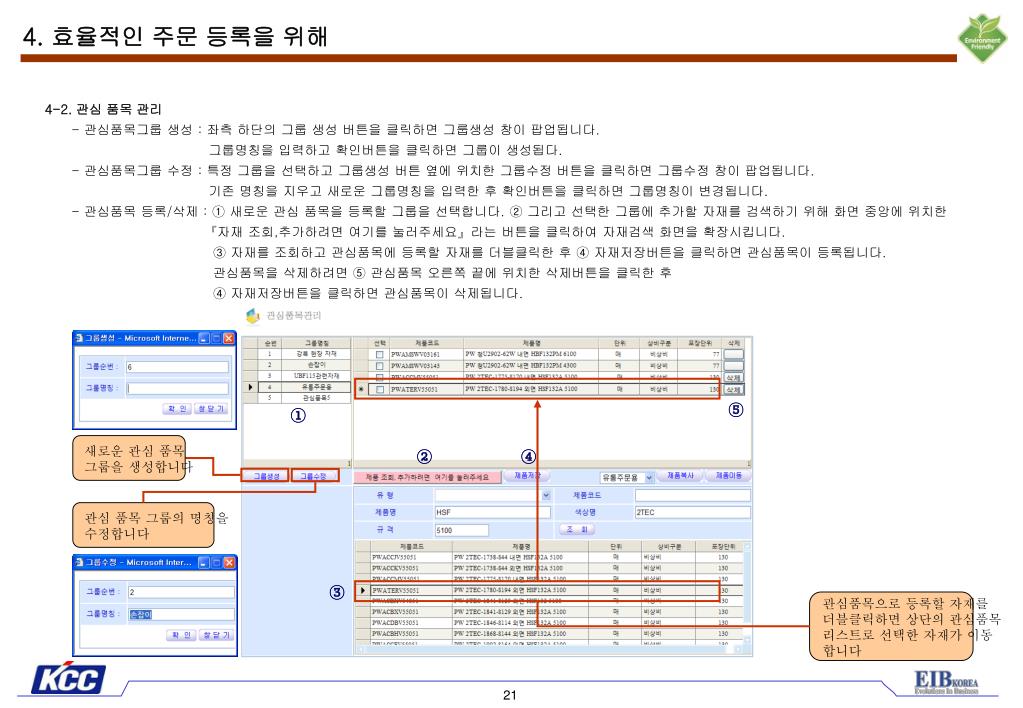The image size is (1023, 708).
Task: Select group row UBF115관련자재
Action: (x=297, y=376)
